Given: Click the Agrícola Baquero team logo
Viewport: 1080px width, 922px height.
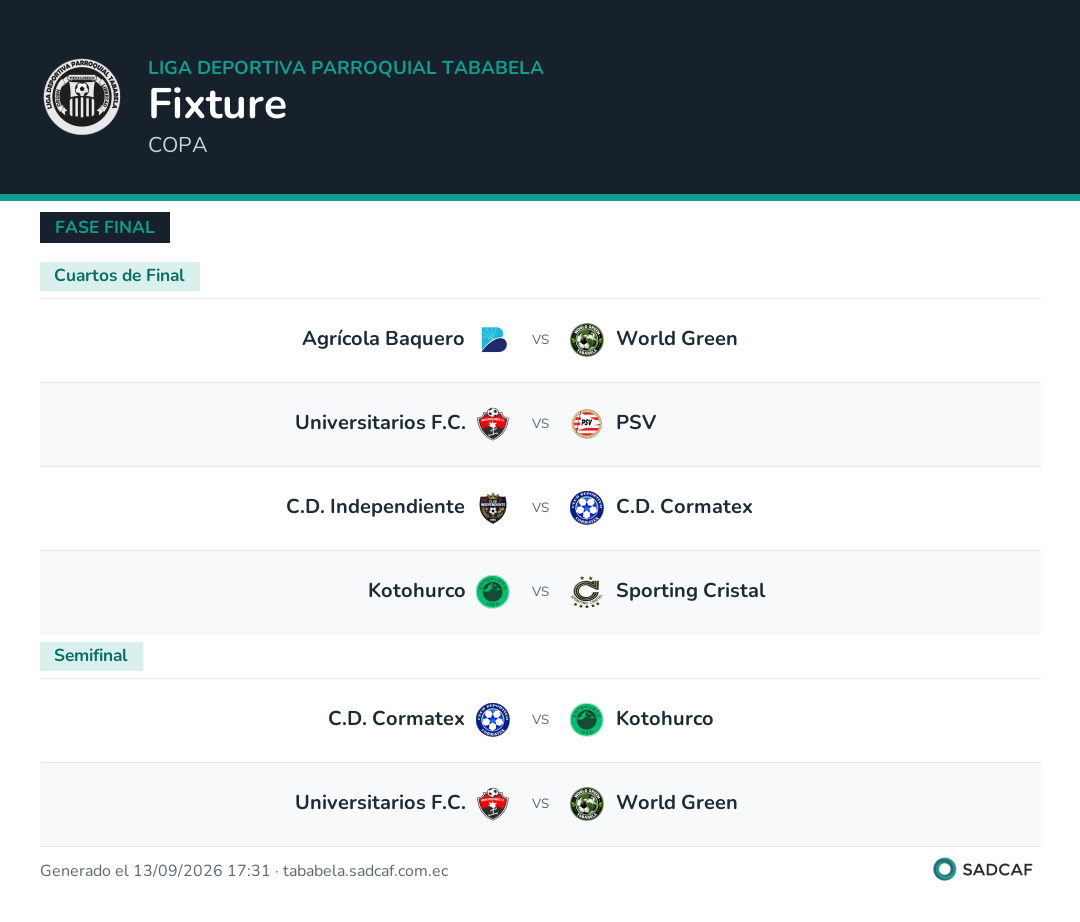Looking at the screenshot, I should point(493,339).
